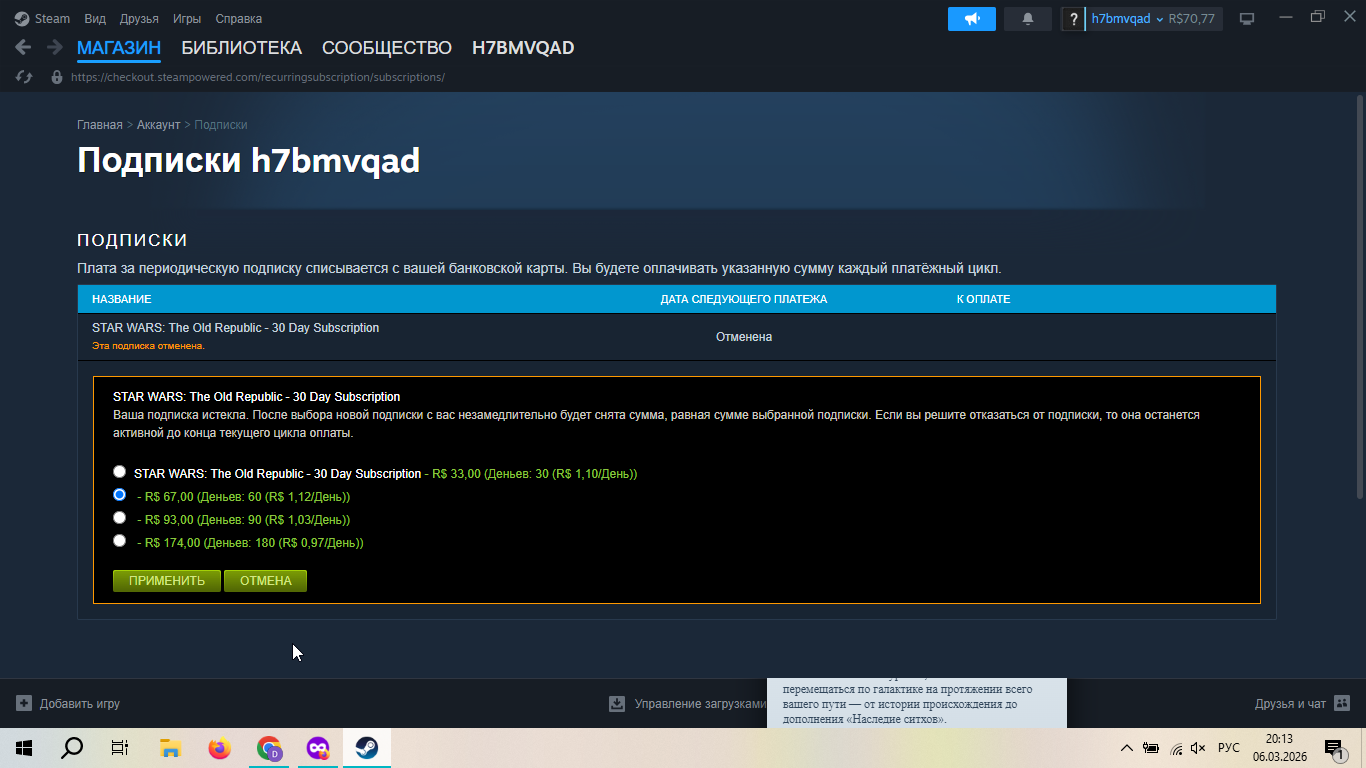The image size is (1366, 768).
Task: Go forward using the right arrow
Action: point(54,47)
